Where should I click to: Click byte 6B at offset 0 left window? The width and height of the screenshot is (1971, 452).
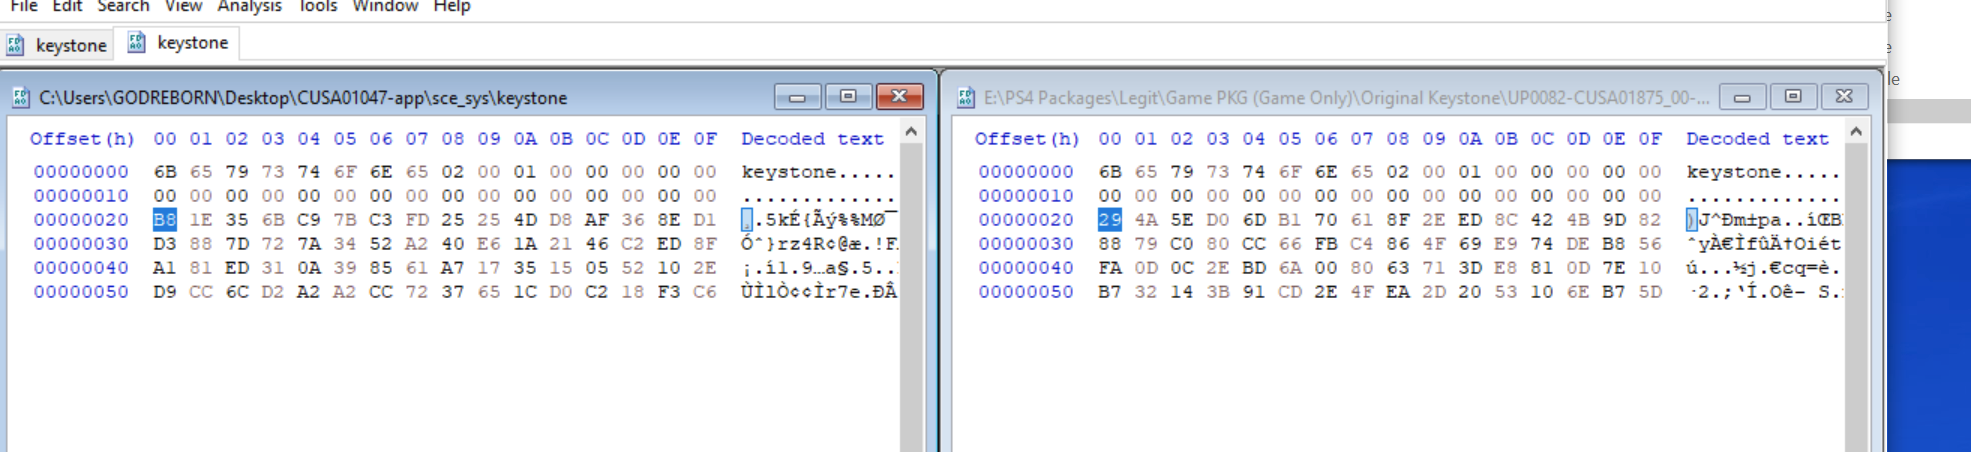pos(165,172)
